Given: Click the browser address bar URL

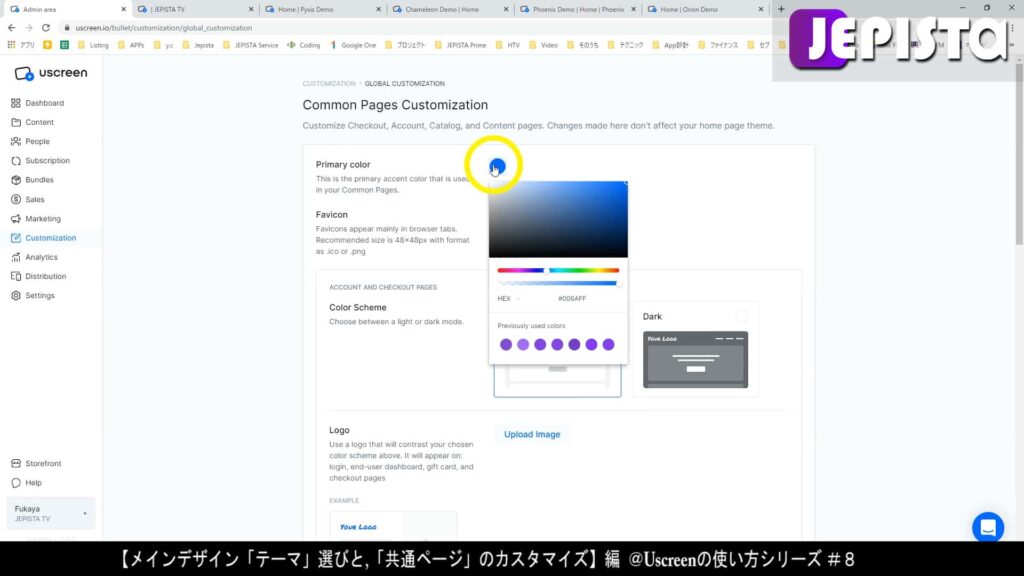Looking at the screenshot, I should point(163,28).
